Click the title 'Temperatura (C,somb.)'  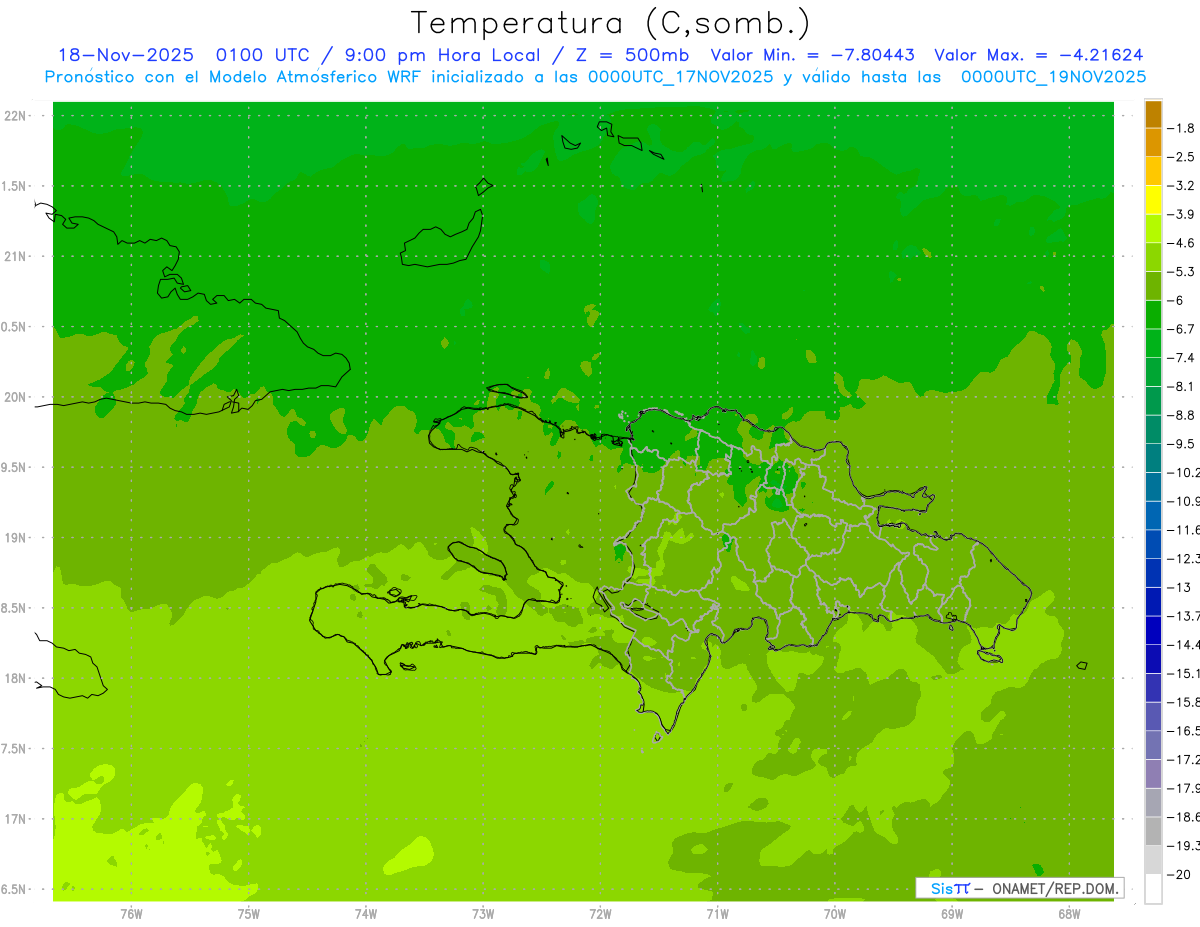611,23
